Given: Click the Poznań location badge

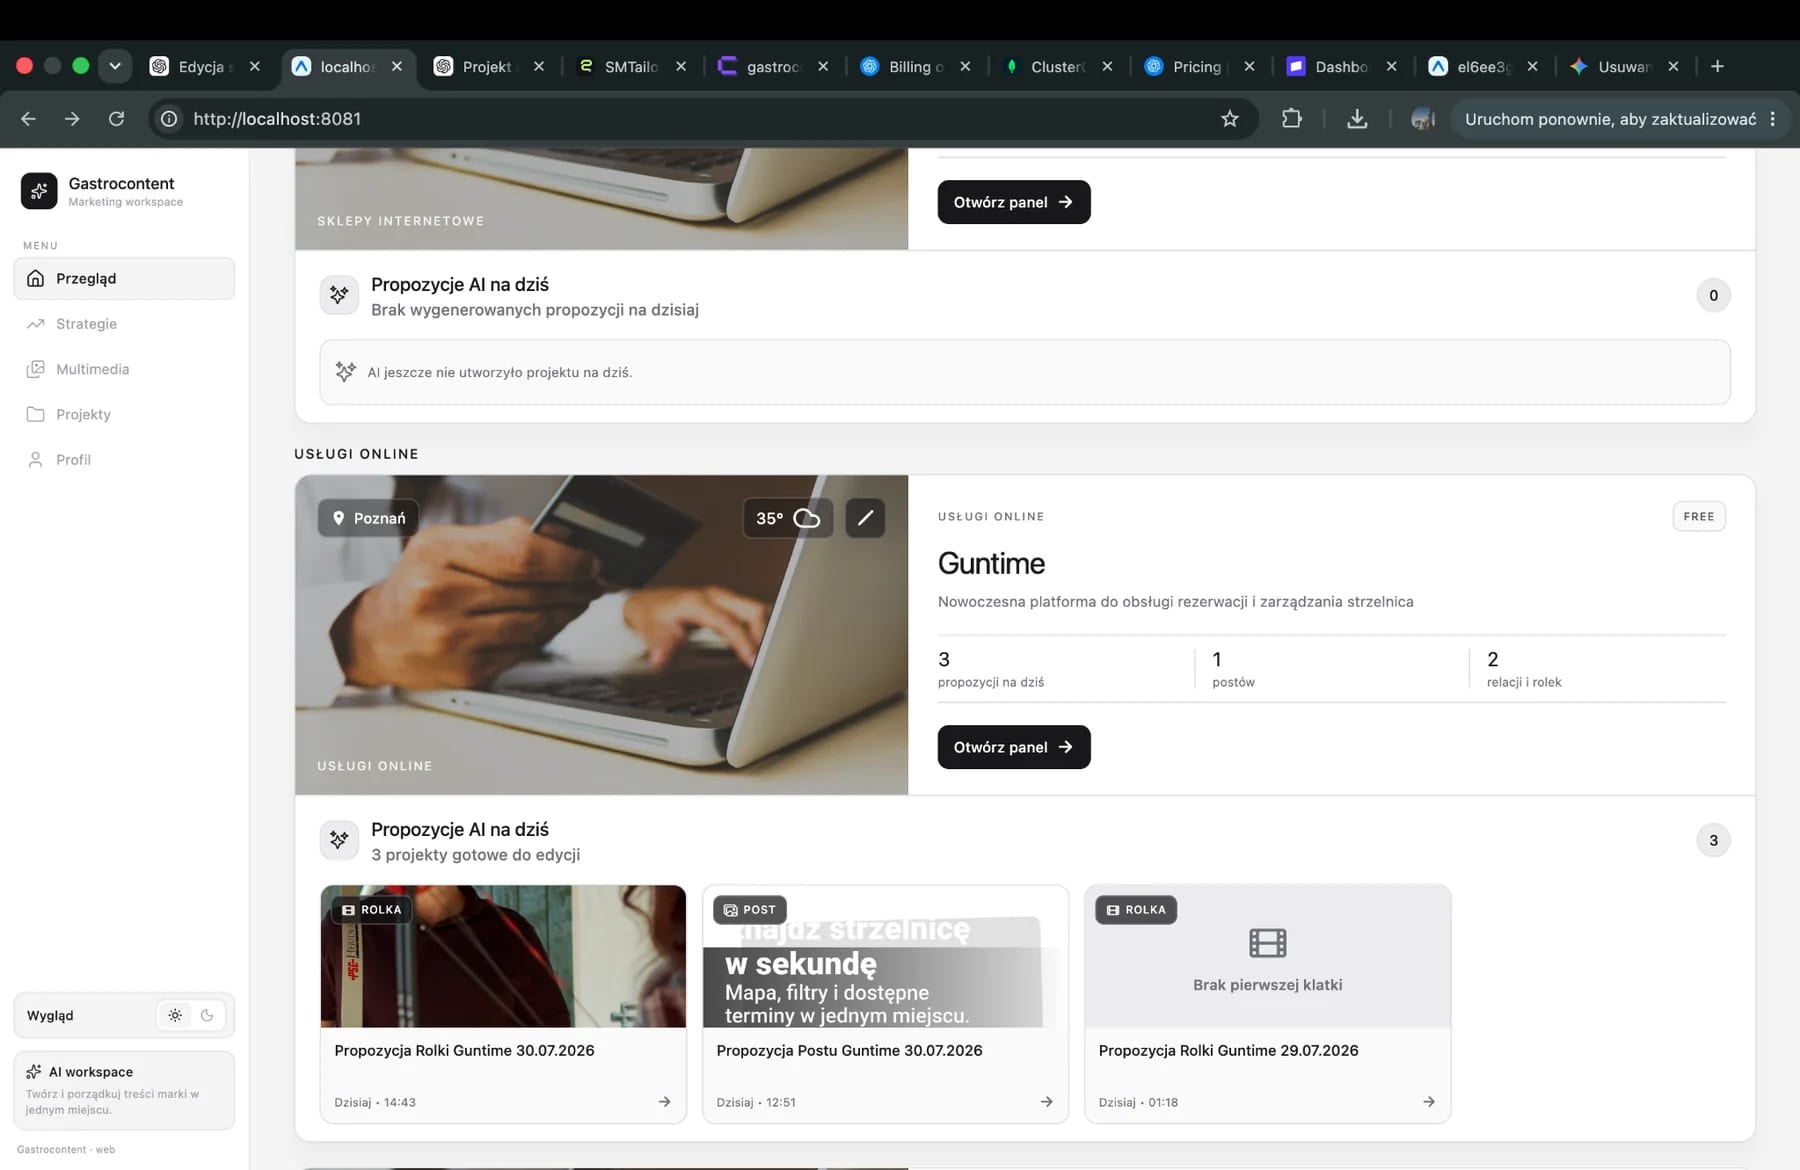Looking at the screenshot, I should point(369,518).
